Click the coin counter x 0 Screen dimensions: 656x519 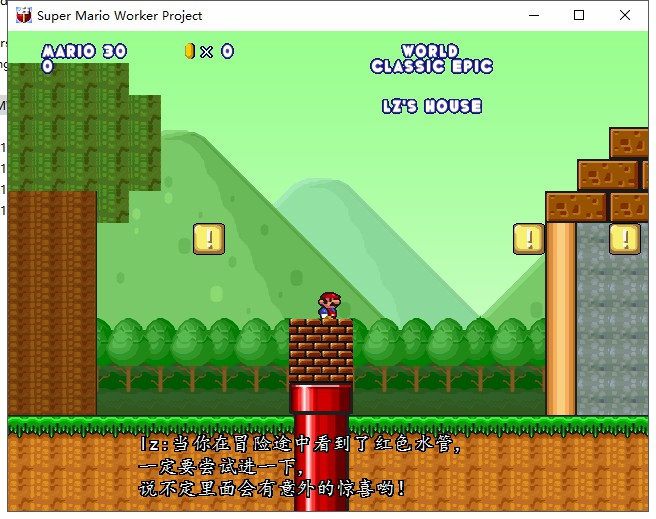tap(217, 51)
